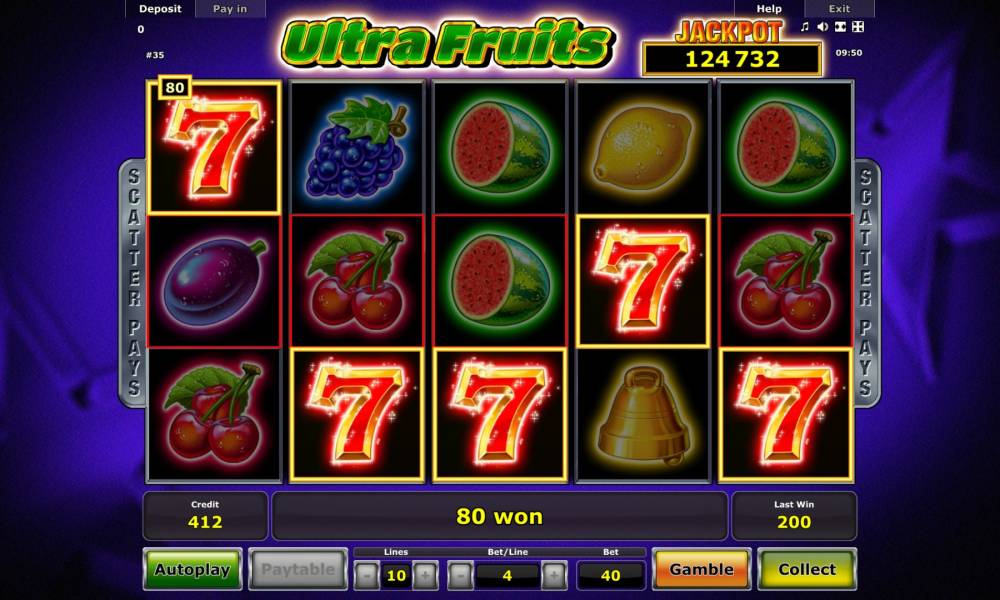
Task: Decrease the number of Lines
Action: (367, 575)
